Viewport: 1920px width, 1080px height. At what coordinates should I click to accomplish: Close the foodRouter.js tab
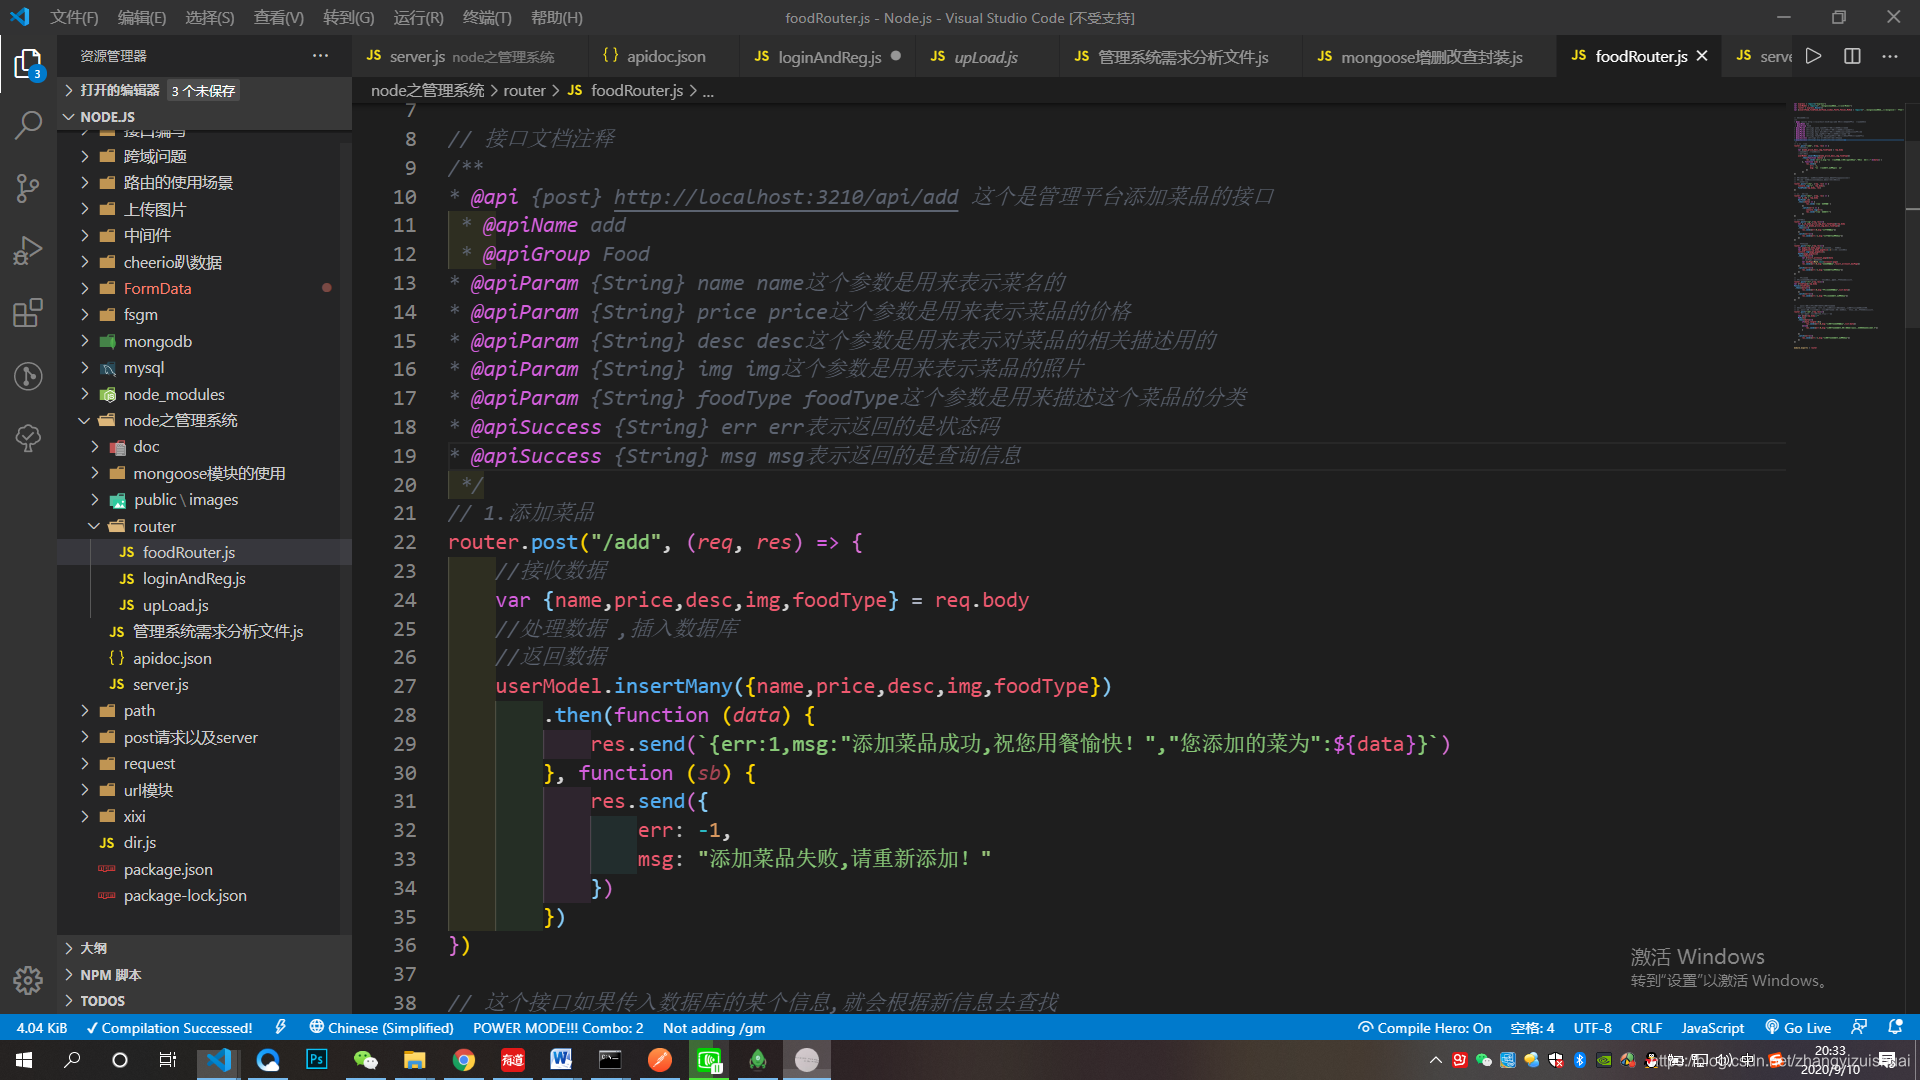[x=1702, y=56]
